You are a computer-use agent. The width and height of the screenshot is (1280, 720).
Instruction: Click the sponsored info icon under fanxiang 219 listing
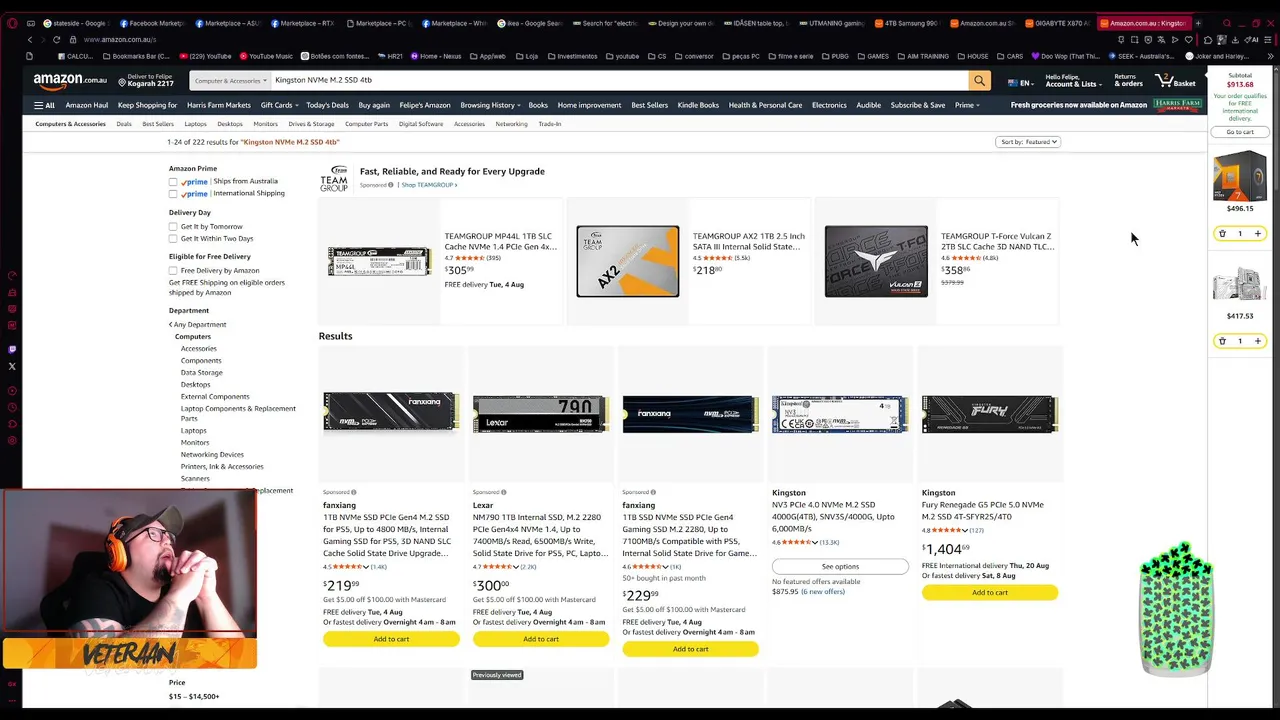[353, 492]
